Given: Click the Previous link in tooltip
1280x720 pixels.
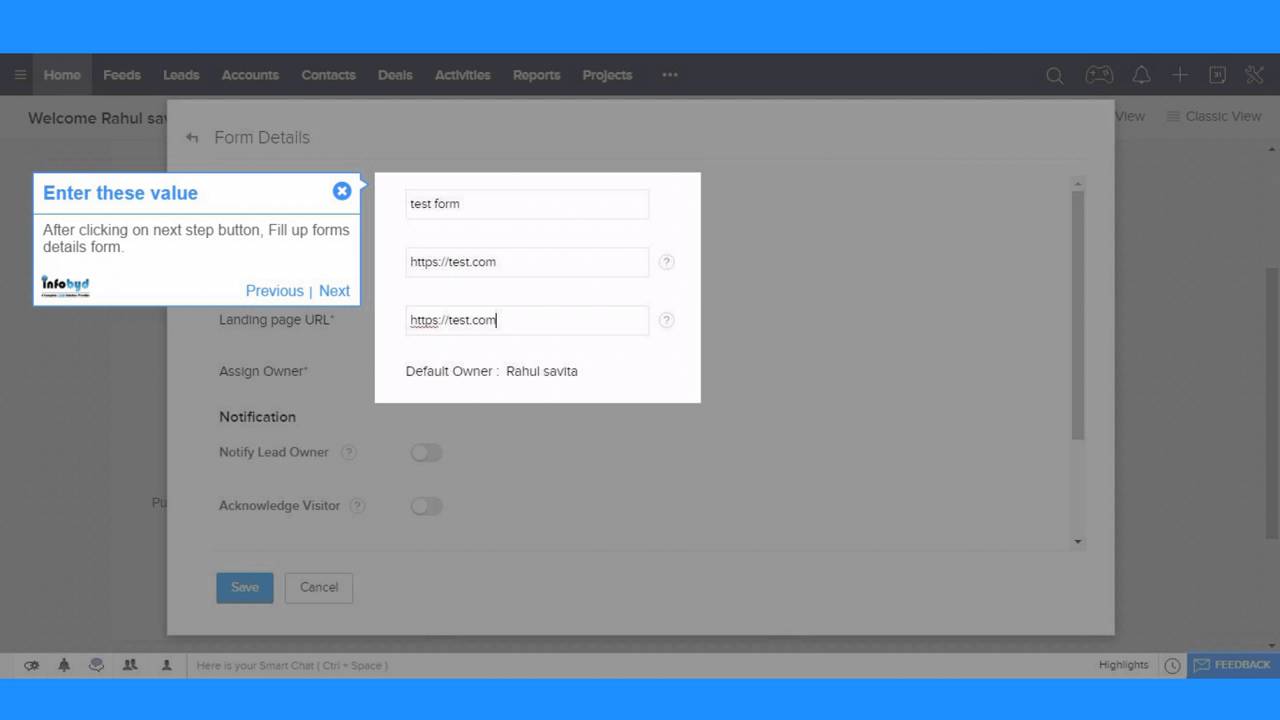Looking at the screenshot, I should (x=274, y=291).
